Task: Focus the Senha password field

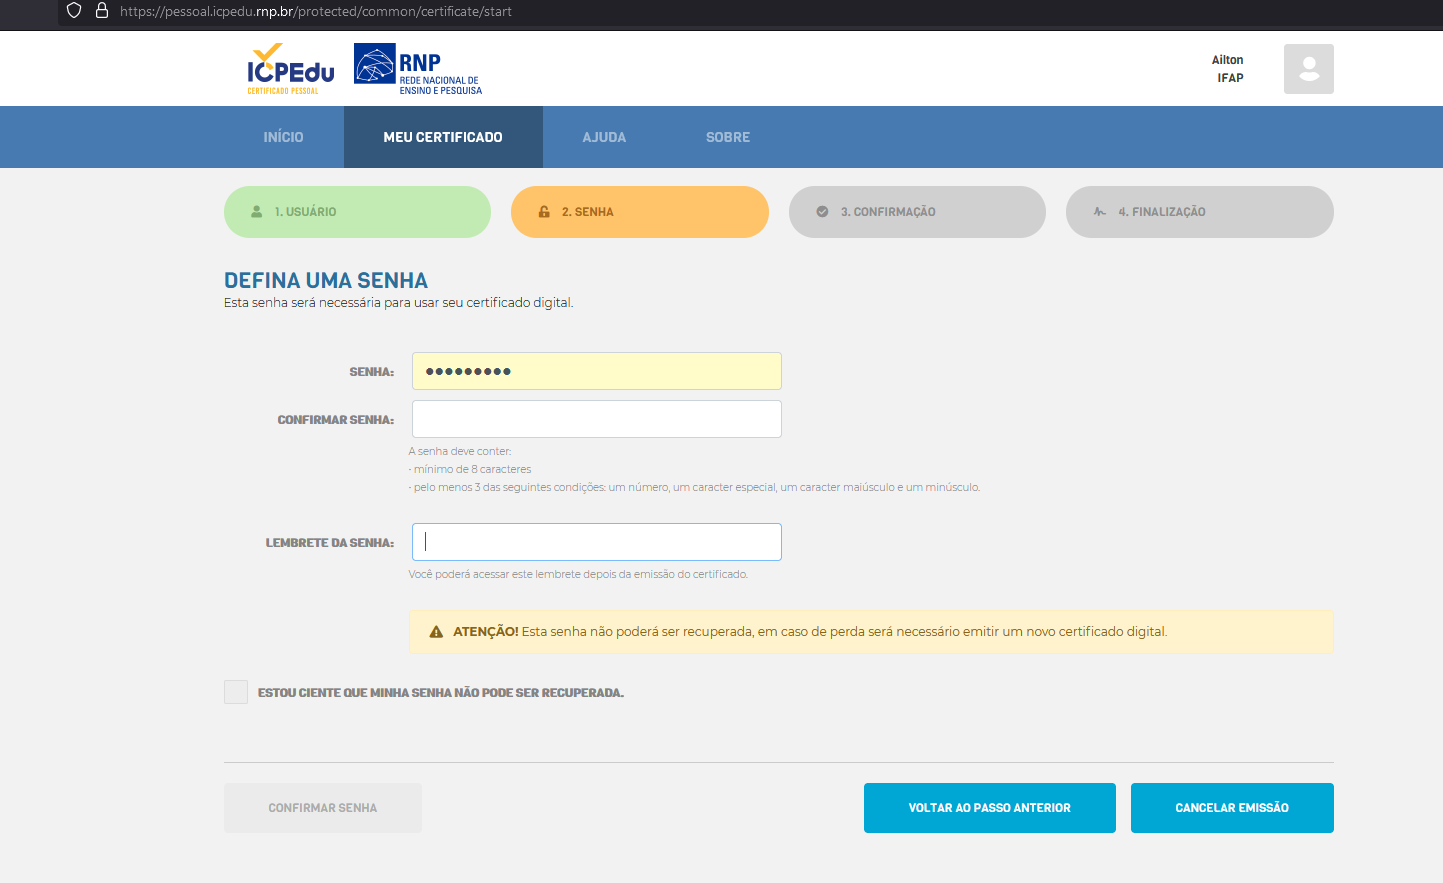Action: 597,371
